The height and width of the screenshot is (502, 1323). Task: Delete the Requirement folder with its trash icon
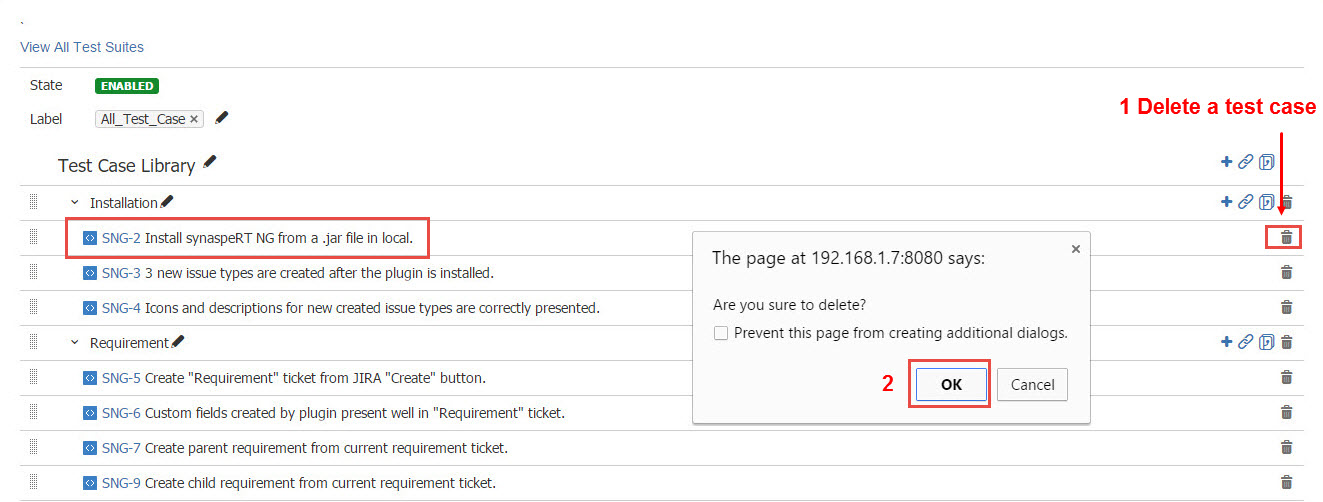[x=1287, y=342]
